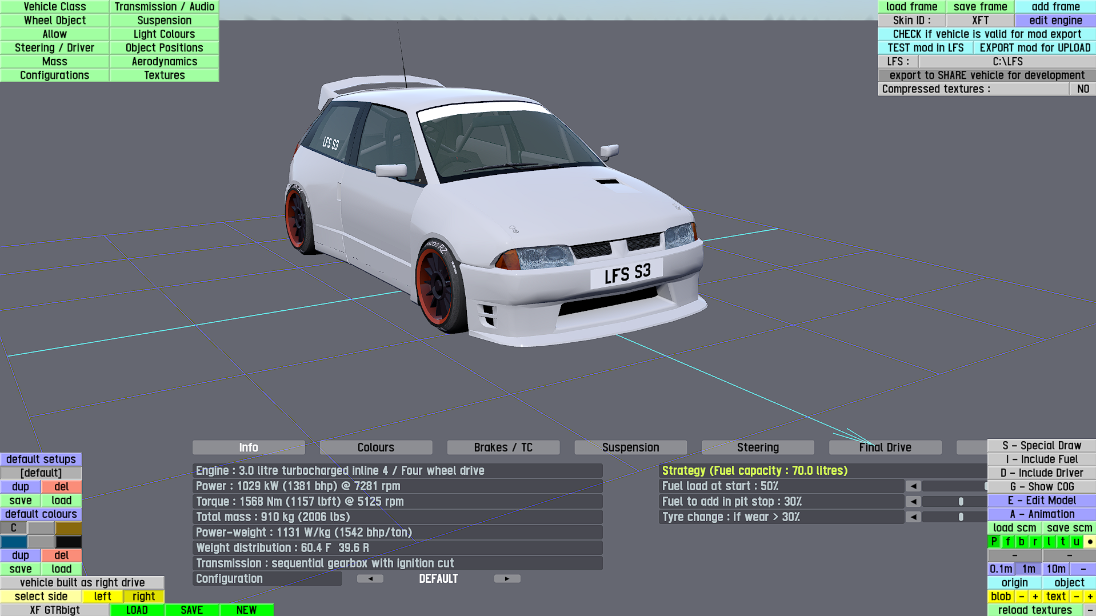Click the Skin ID XFT field
Image resolution: width=1096 pixels, height=616 pixels.
[980, 20]
